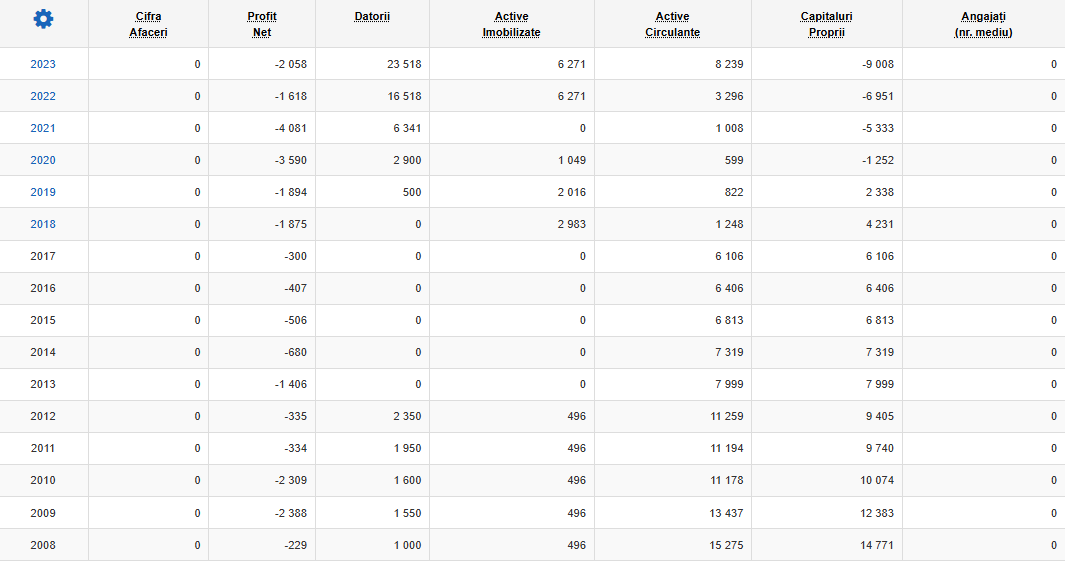Open the 2020 year link
1065x564 pixels.
click(x=43, y=160)
